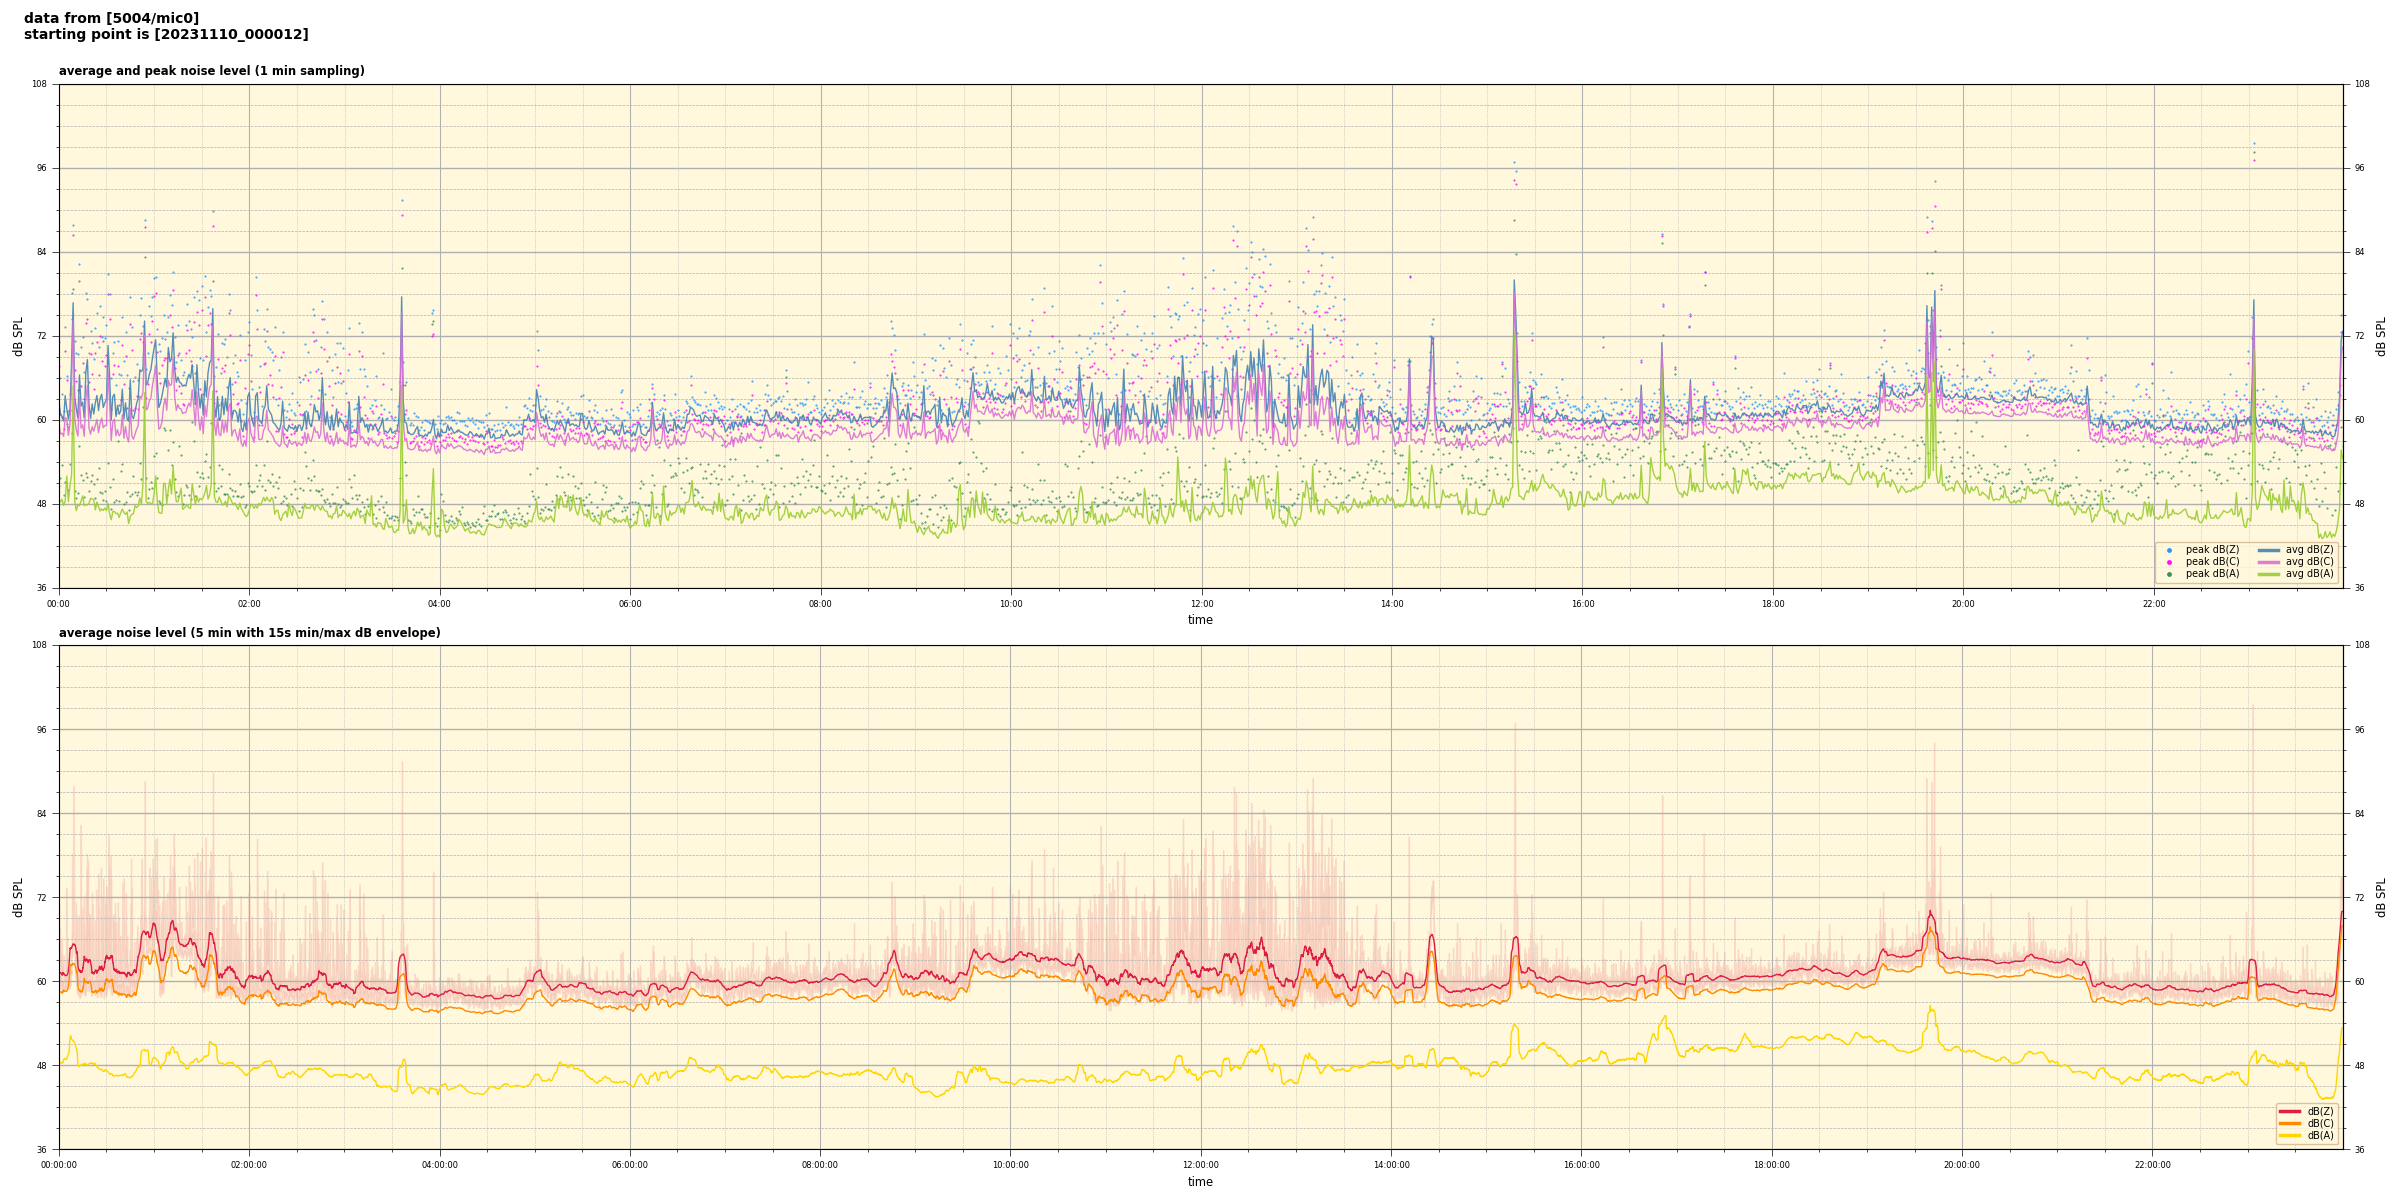Image resolution: width=2400 pixels, height=1200 pixels.
Task: Click the green peak dB(A) legend dot
Action: [2169, 574]
